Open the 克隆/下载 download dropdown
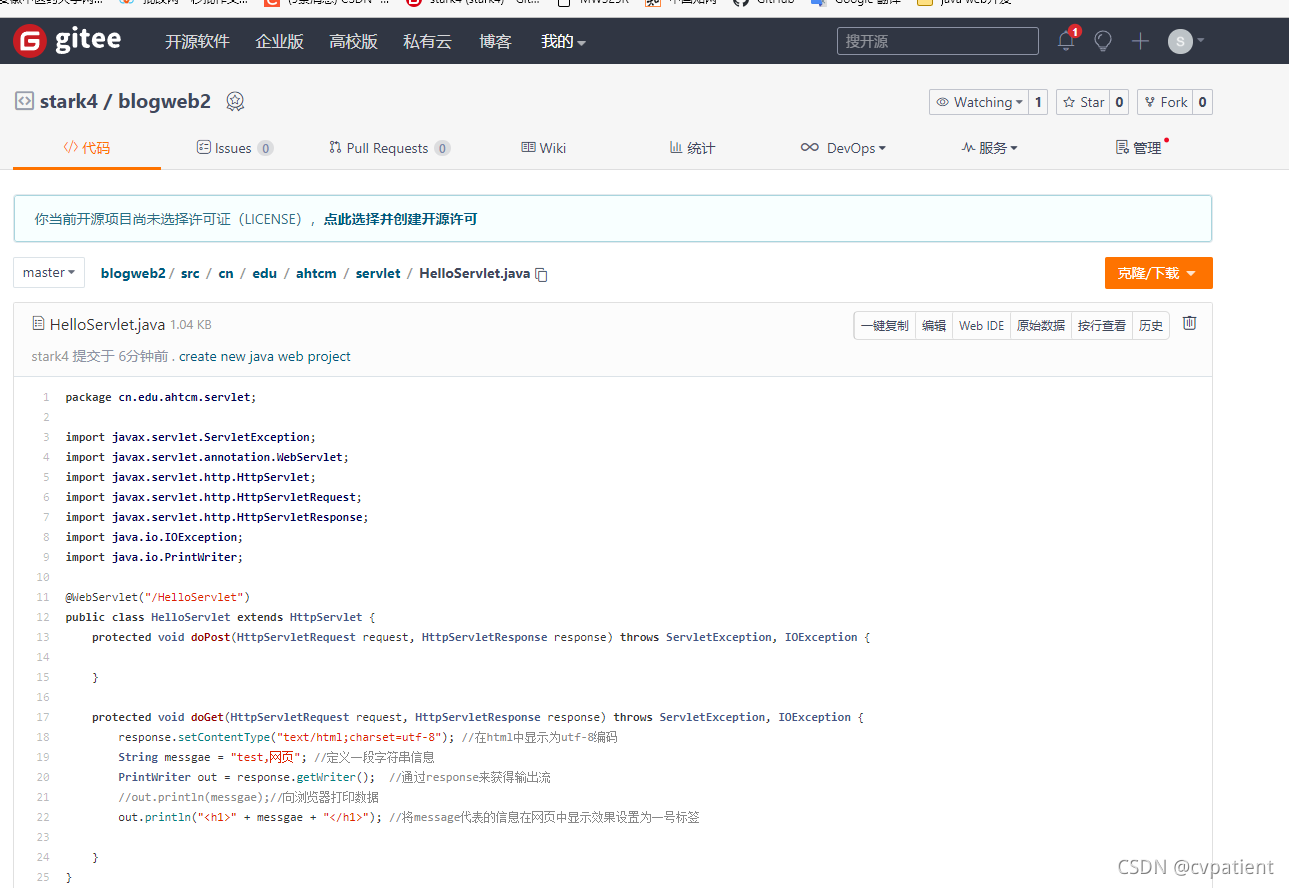This screenshot has height=888, width=1289. tap(1158, 272)
